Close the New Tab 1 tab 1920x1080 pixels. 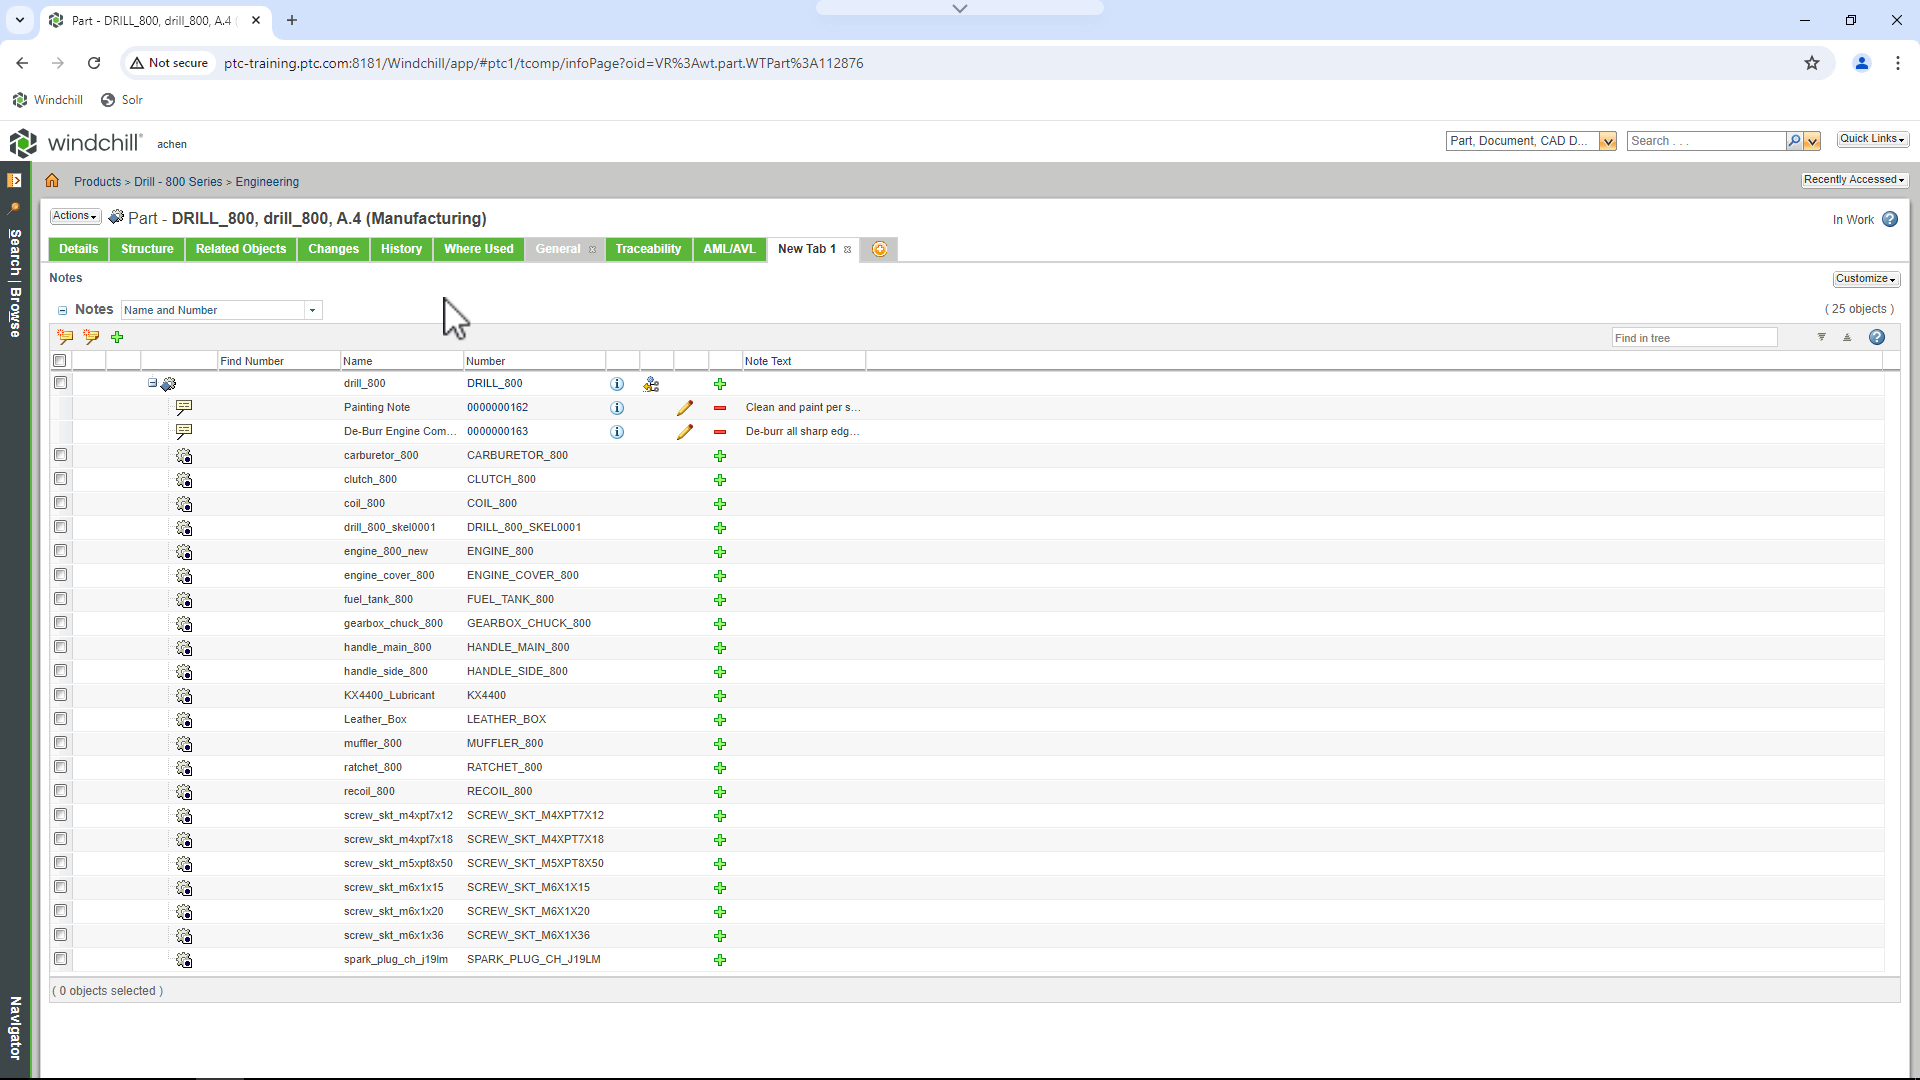click(x=848, y=250)
